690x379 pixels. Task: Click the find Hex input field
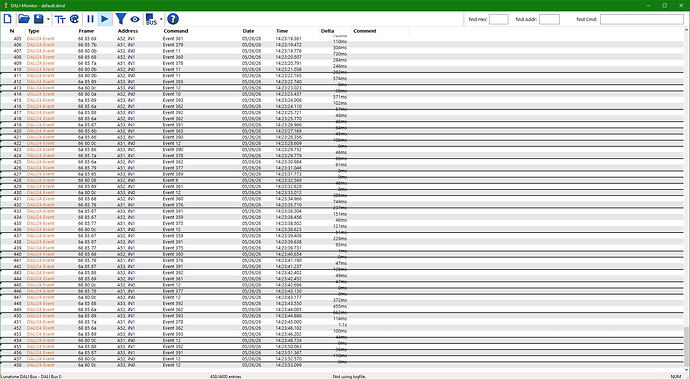(x=499, y=19)
